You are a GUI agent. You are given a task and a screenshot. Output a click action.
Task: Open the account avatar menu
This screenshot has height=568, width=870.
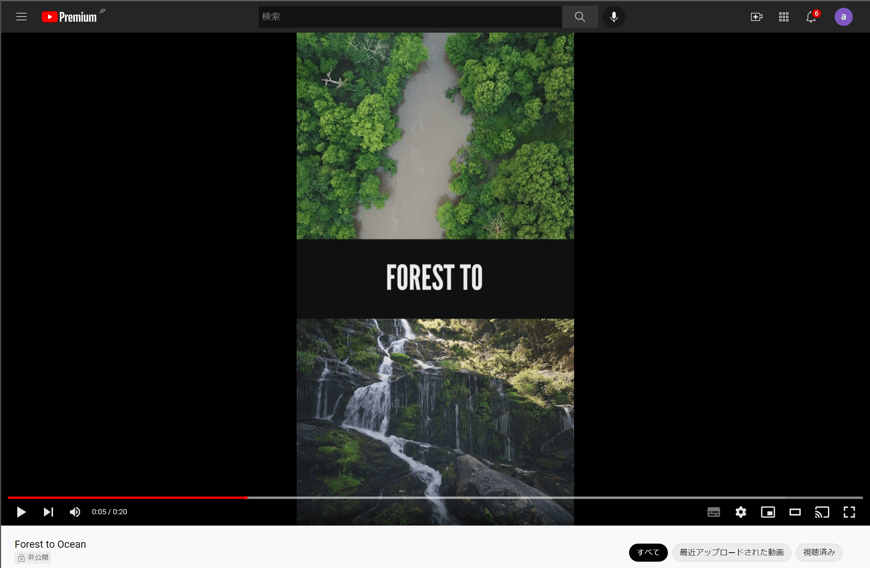843,17
